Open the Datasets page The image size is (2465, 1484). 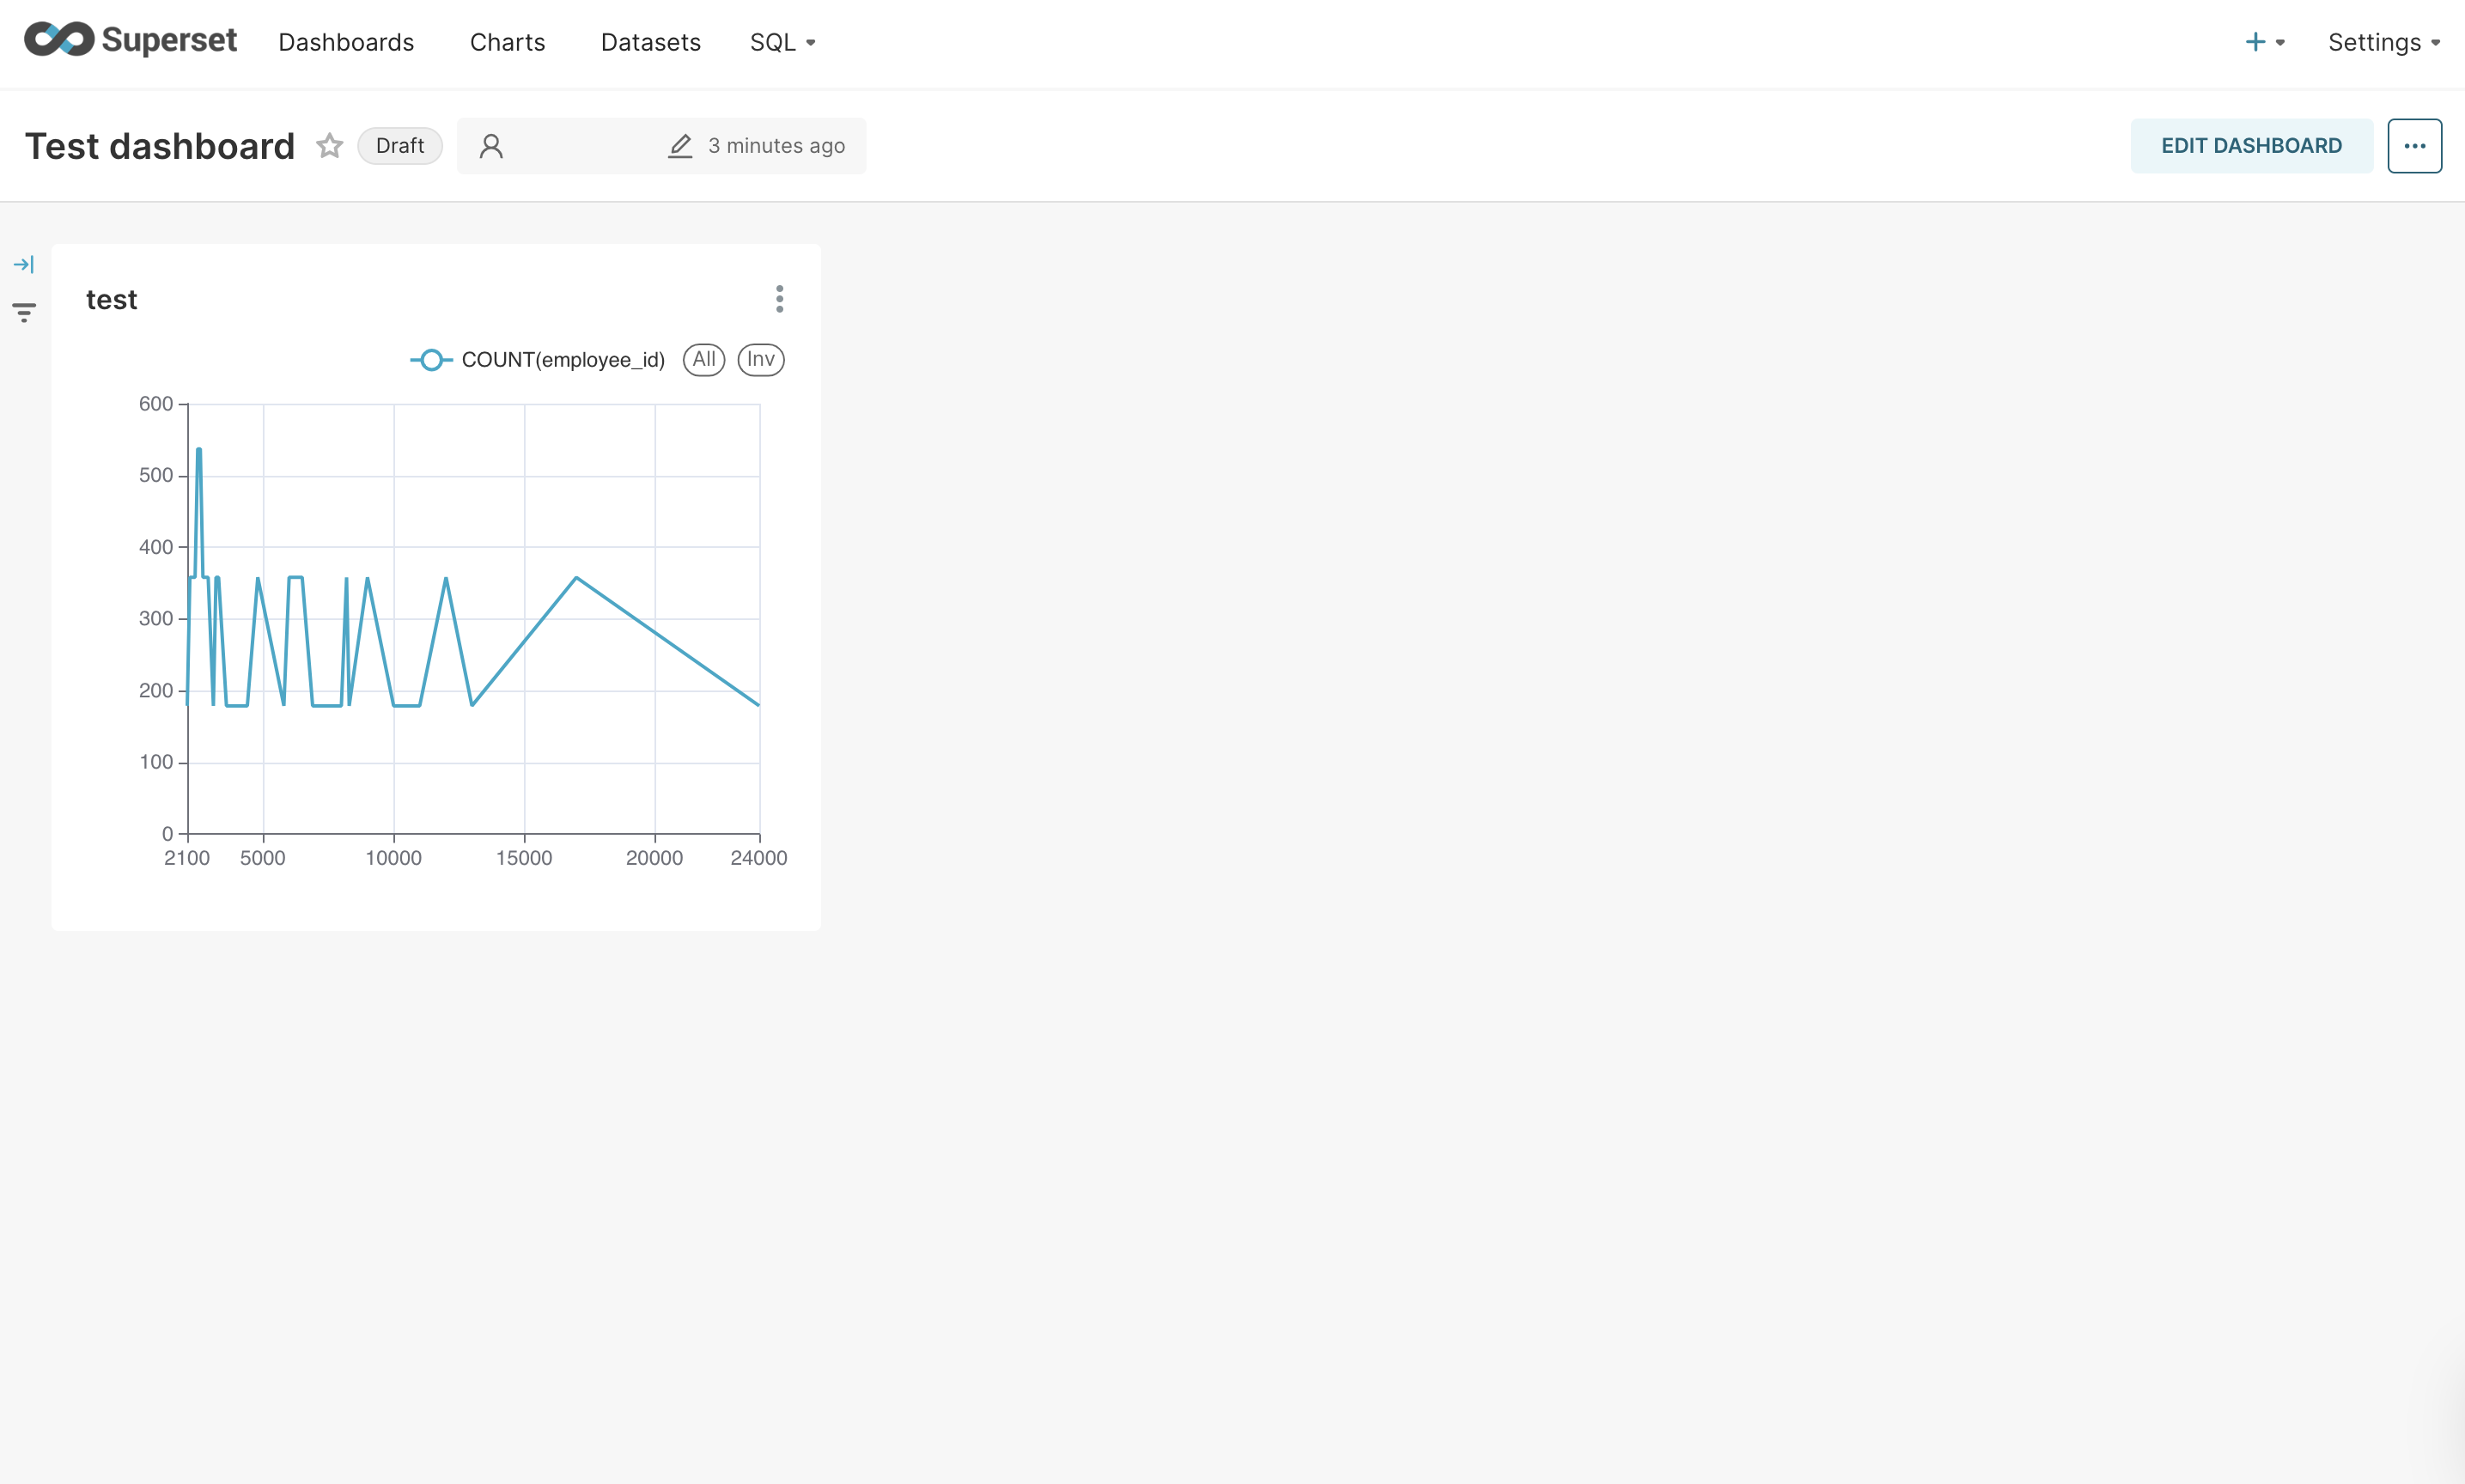(x=650, y=42)
